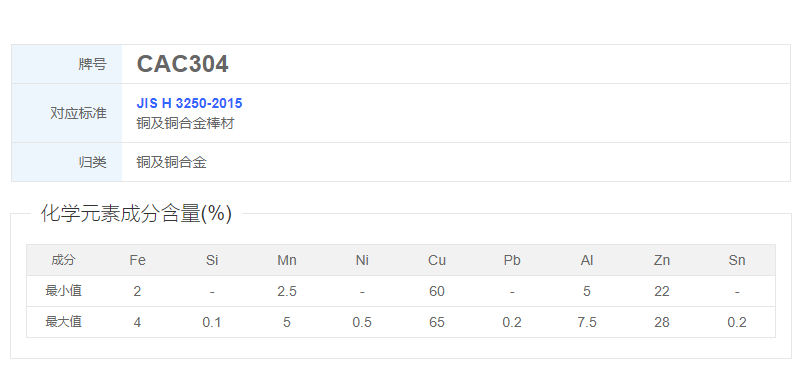
Task: Click the 铜及铜合金 category value
Action: [171, 163]
